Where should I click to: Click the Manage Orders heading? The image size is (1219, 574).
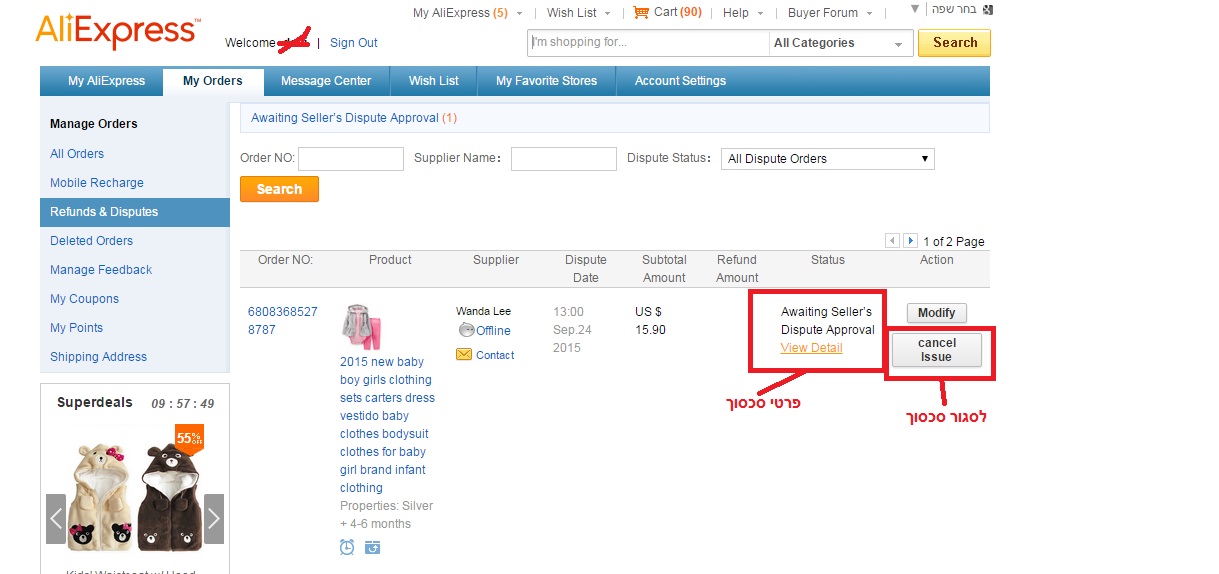[94, 124]
